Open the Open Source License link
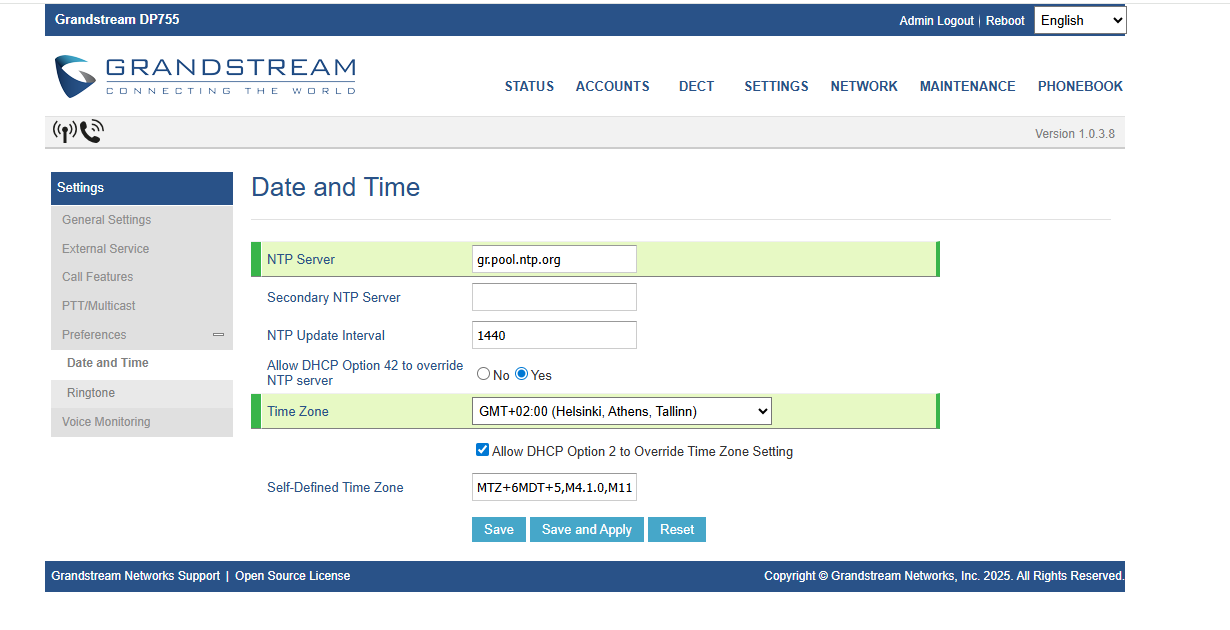The height and width of the screenshot is (630, 1230). [292, 576]
